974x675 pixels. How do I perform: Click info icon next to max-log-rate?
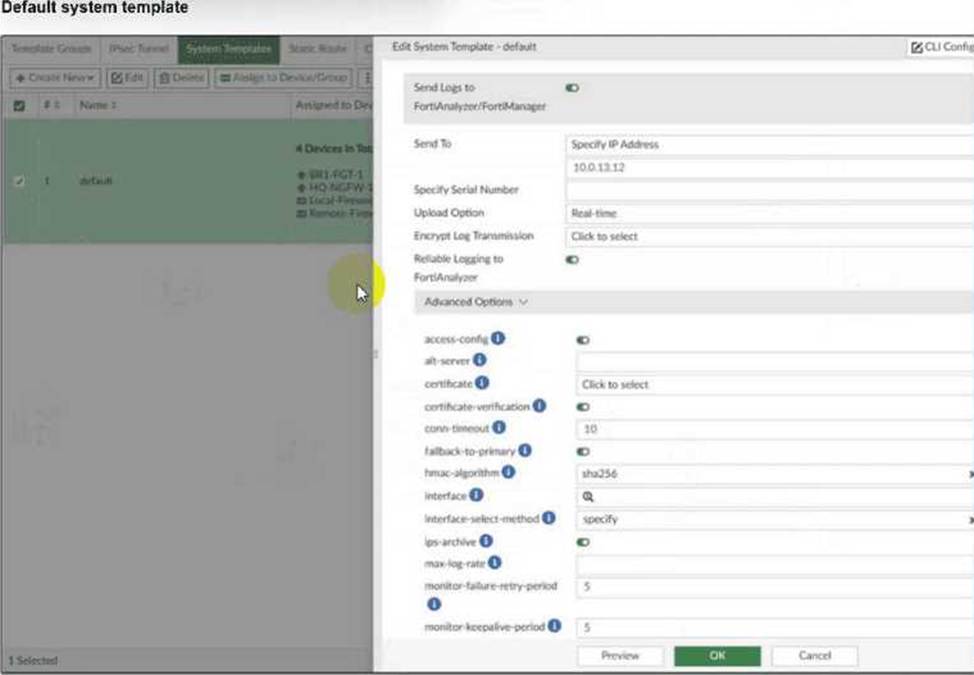click(494, 564)
